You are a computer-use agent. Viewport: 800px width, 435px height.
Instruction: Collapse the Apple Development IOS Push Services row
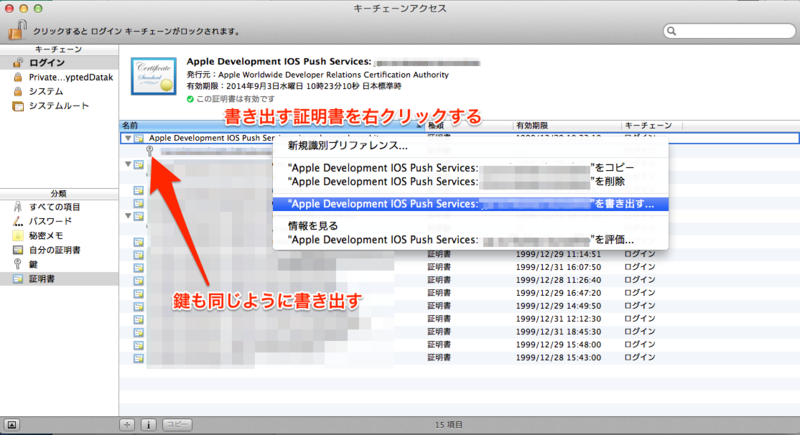pos(128,138)
